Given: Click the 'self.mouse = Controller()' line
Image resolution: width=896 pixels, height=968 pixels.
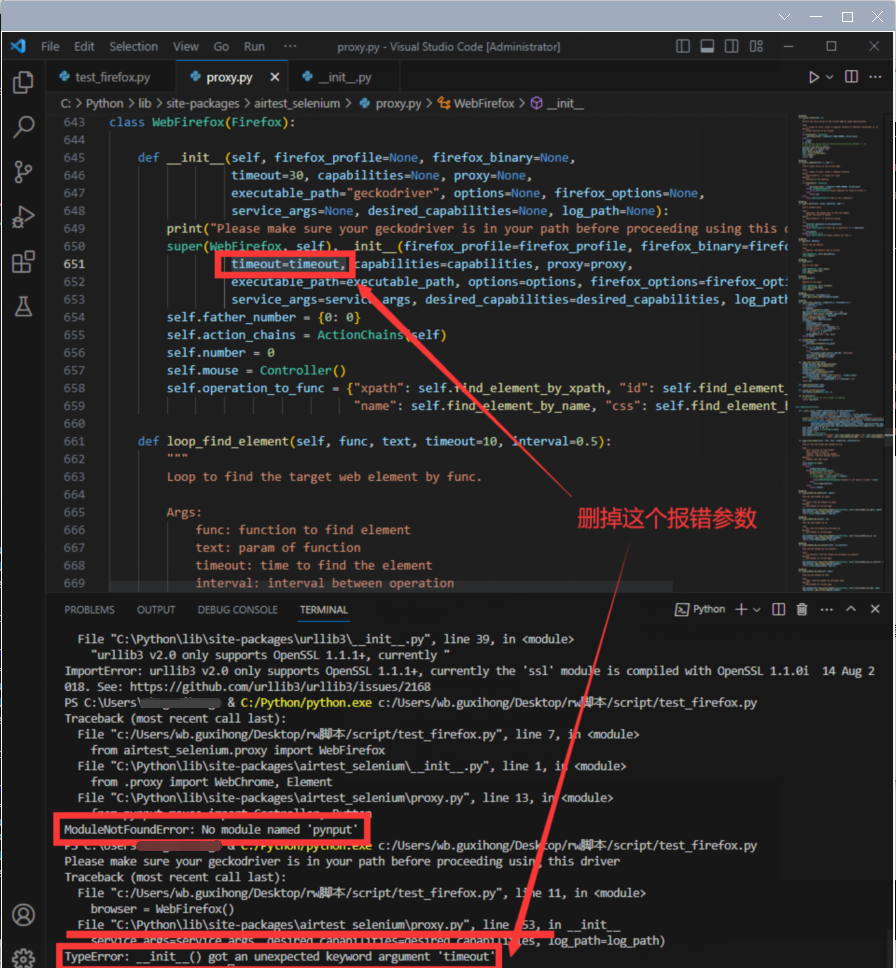Looking at the screenshot, I should click(256, 370).
